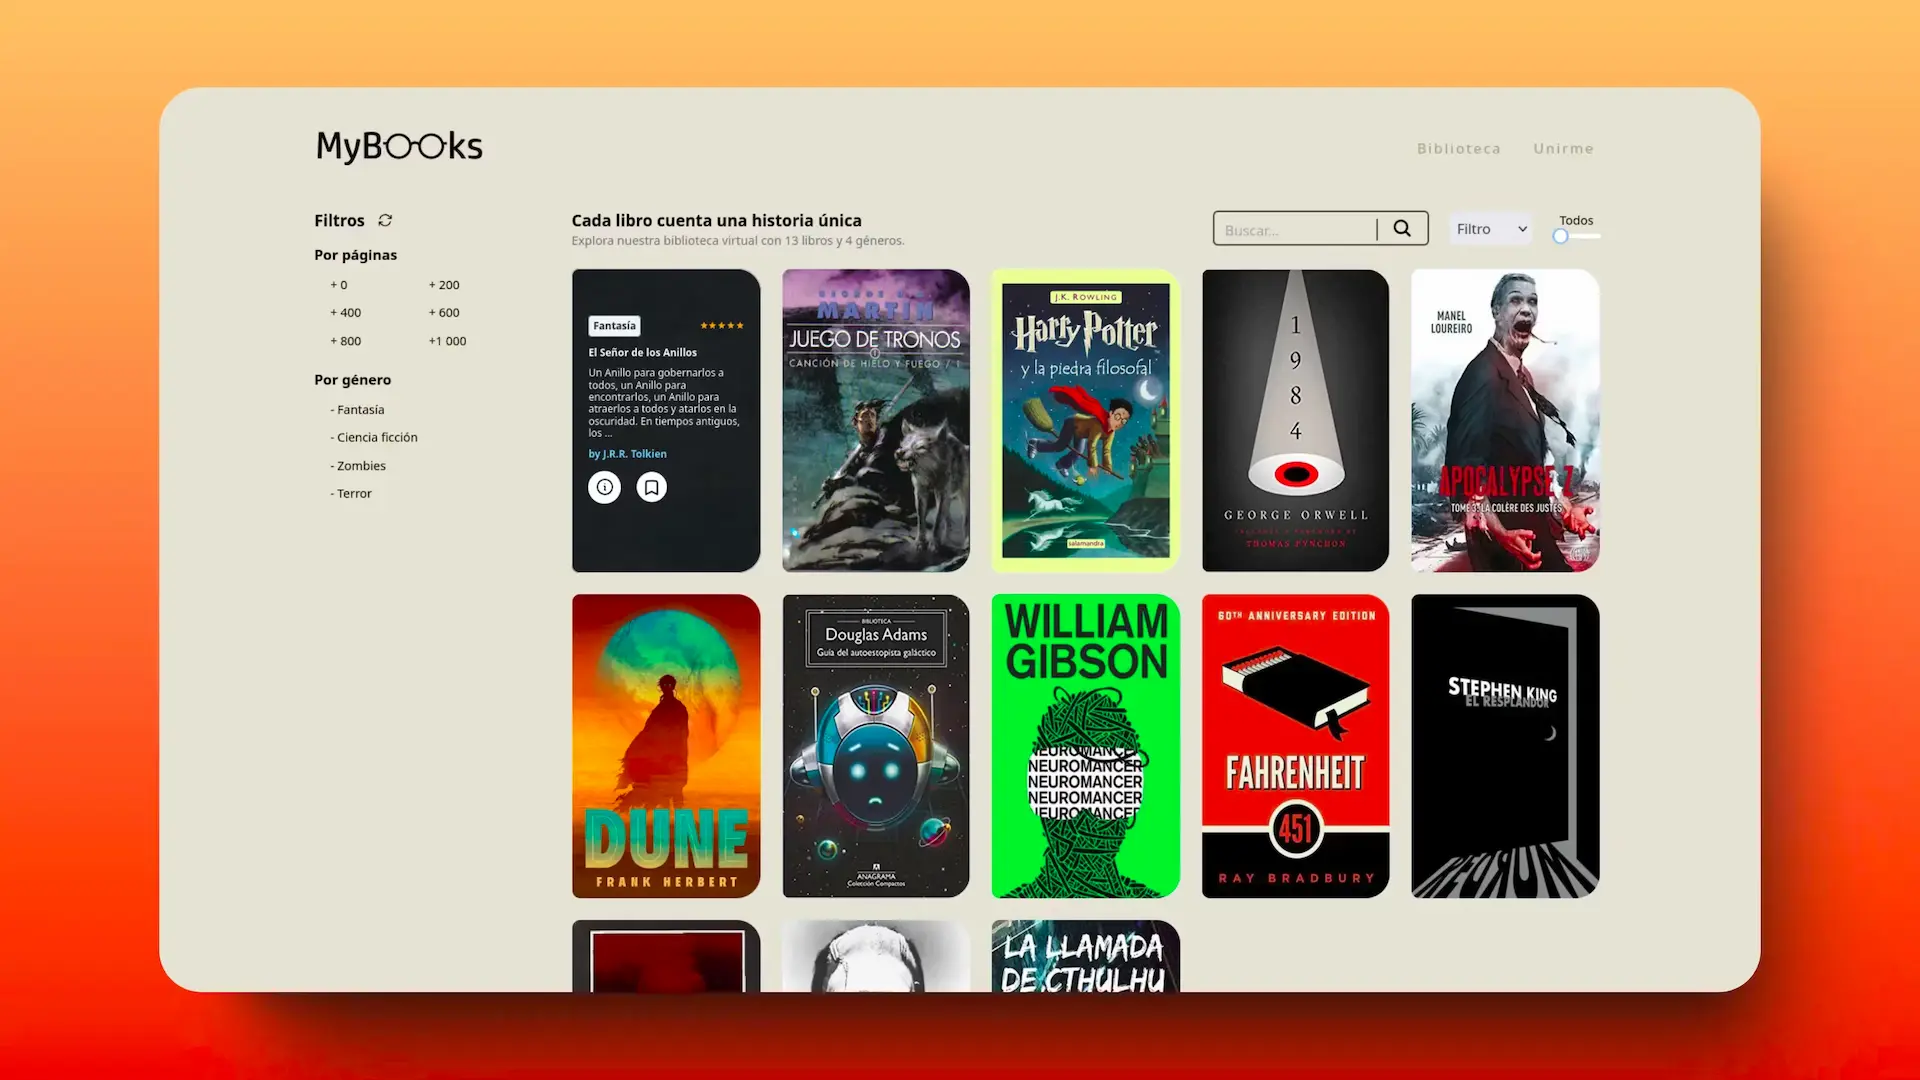Enable the Terror genre filter
This screenshot has height=1080, width=1920.
351,493
